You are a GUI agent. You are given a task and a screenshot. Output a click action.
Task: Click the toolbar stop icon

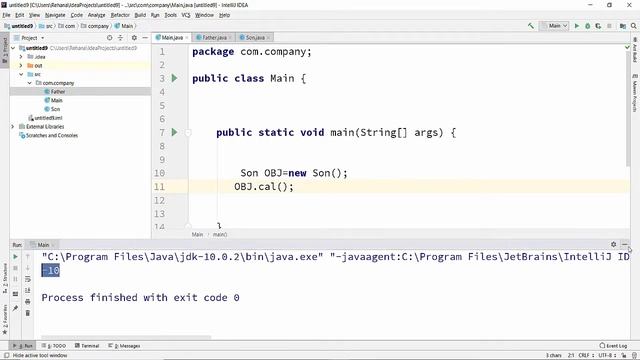(609, 26)
